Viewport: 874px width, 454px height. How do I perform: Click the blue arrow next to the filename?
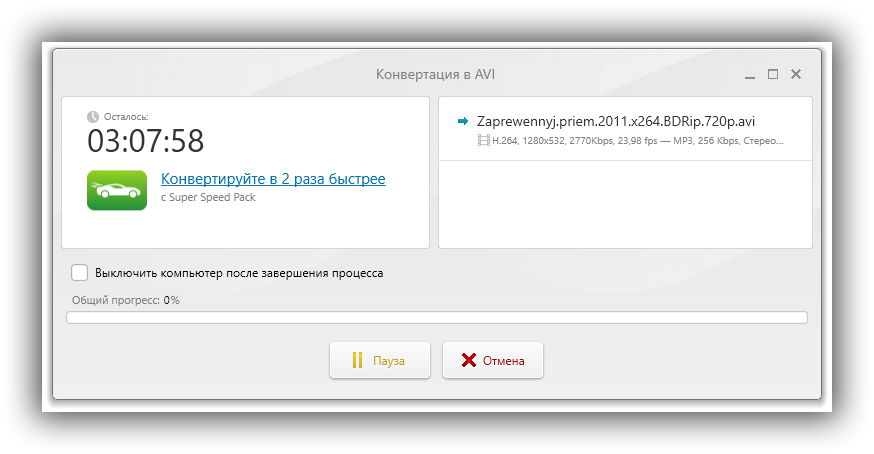tap(463, 121)
